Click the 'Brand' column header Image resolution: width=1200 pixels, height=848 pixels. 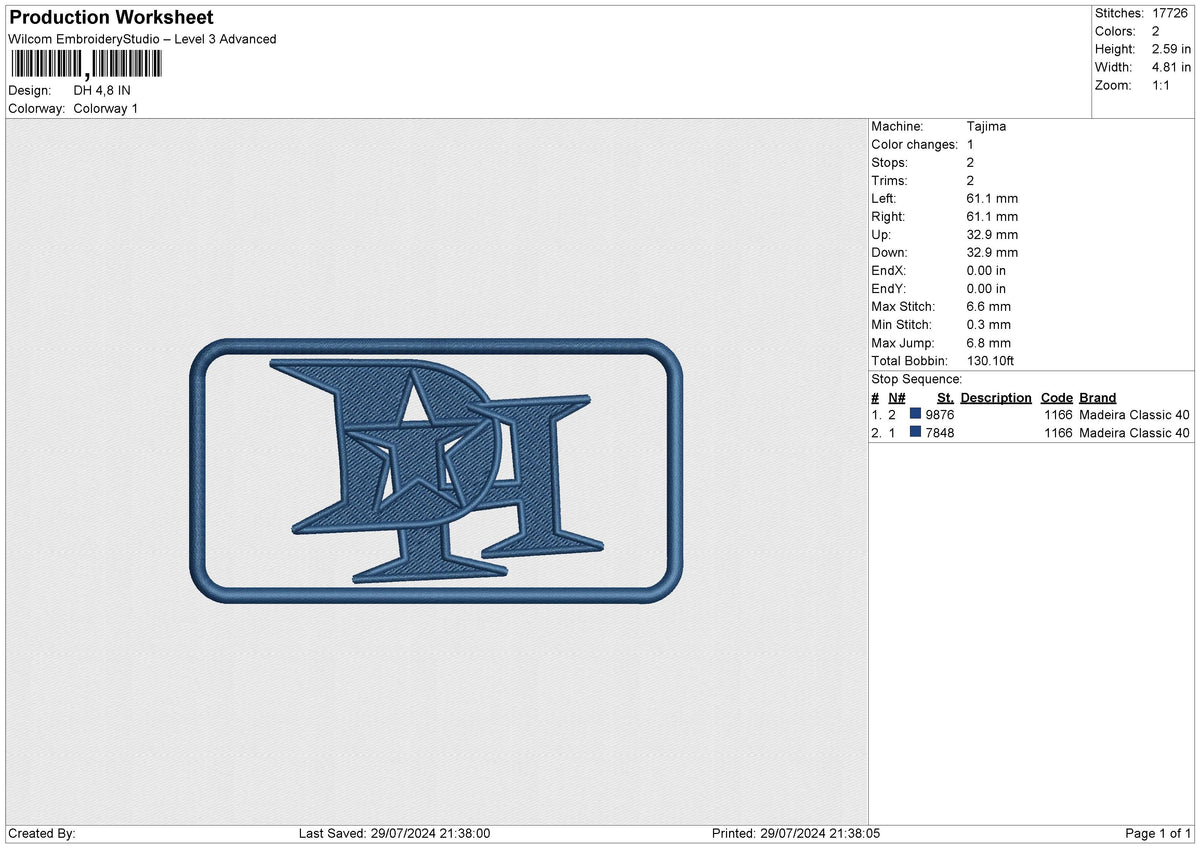(1098, 397)
